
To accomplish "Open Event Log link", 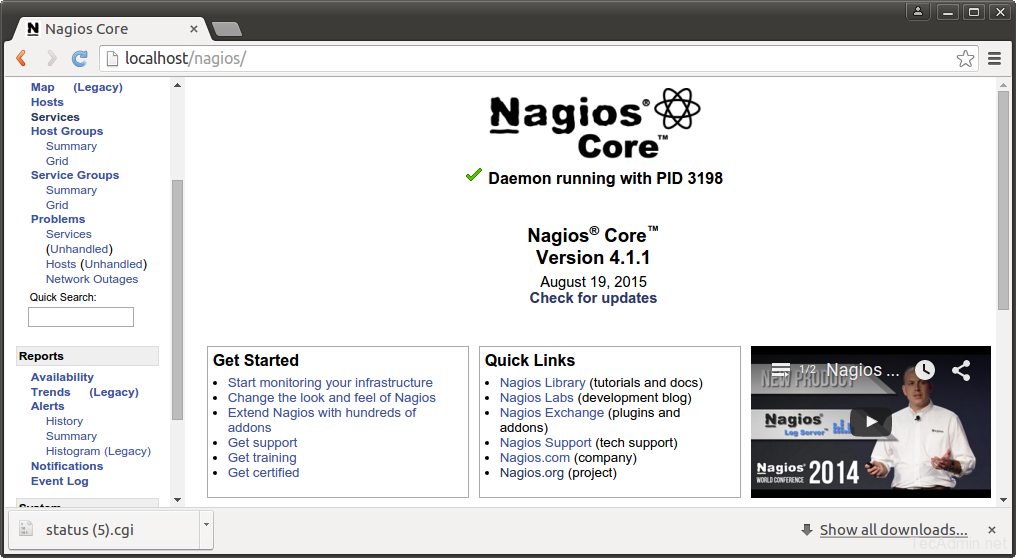I will coord(60,481).
